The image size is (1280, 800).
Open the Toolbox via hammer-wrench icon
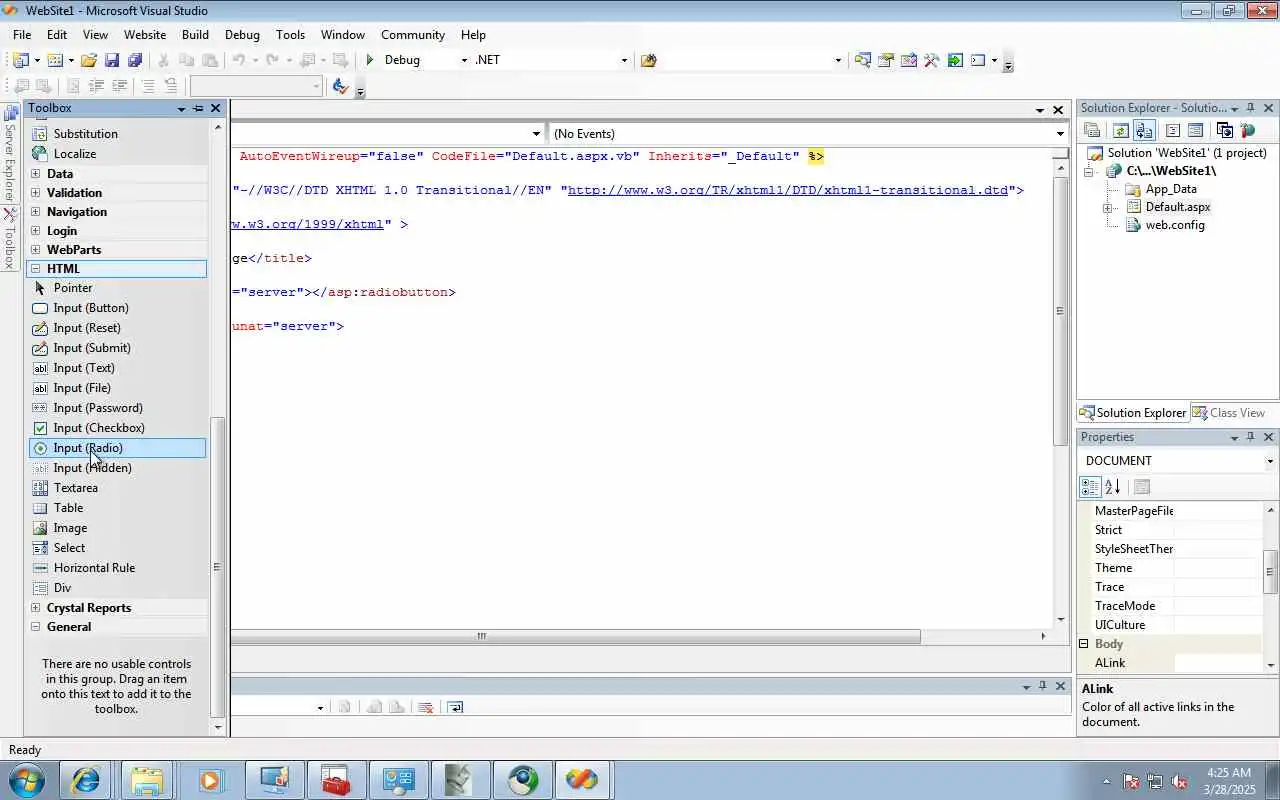click(932, 60)
